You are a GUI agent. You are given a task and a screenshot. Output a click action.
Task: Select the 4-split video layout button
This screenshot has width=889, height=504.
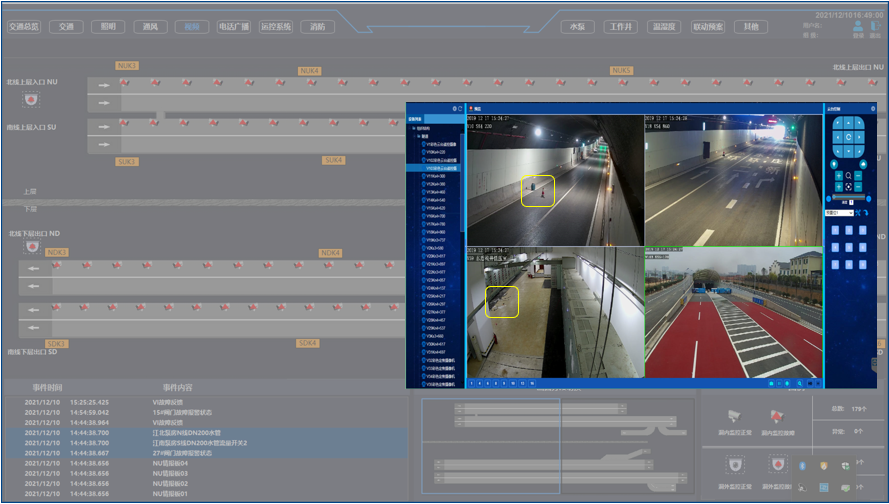481,383
